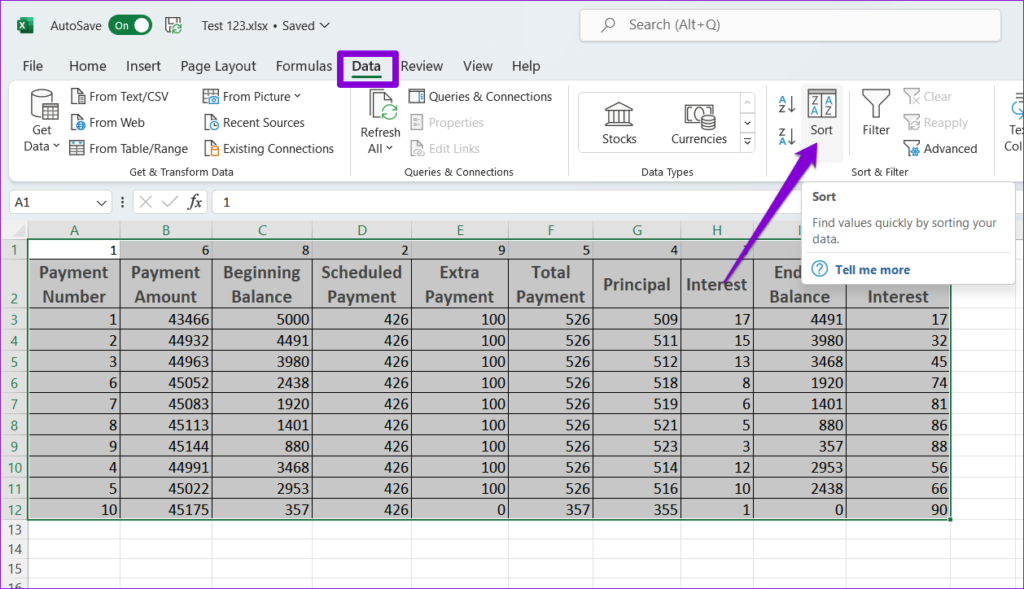
Task: Insert data with From Picture
Action: 248,95
